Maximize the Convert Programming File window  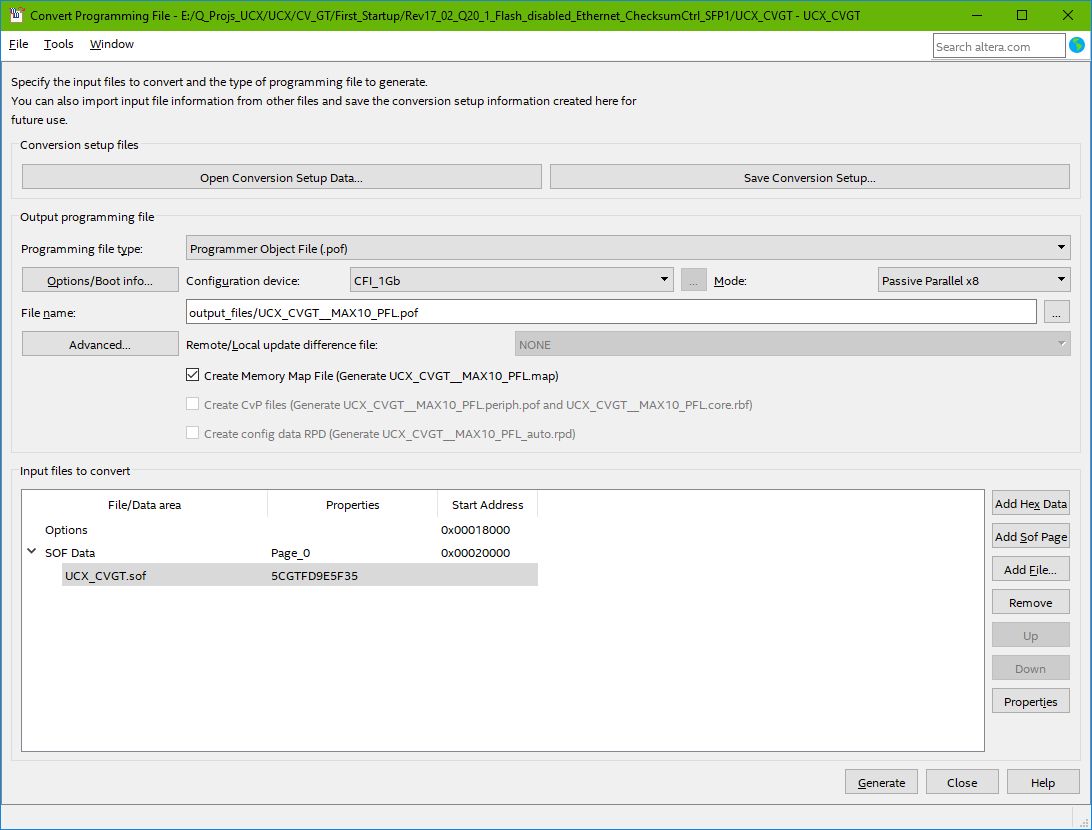(x=1022, y=15)
